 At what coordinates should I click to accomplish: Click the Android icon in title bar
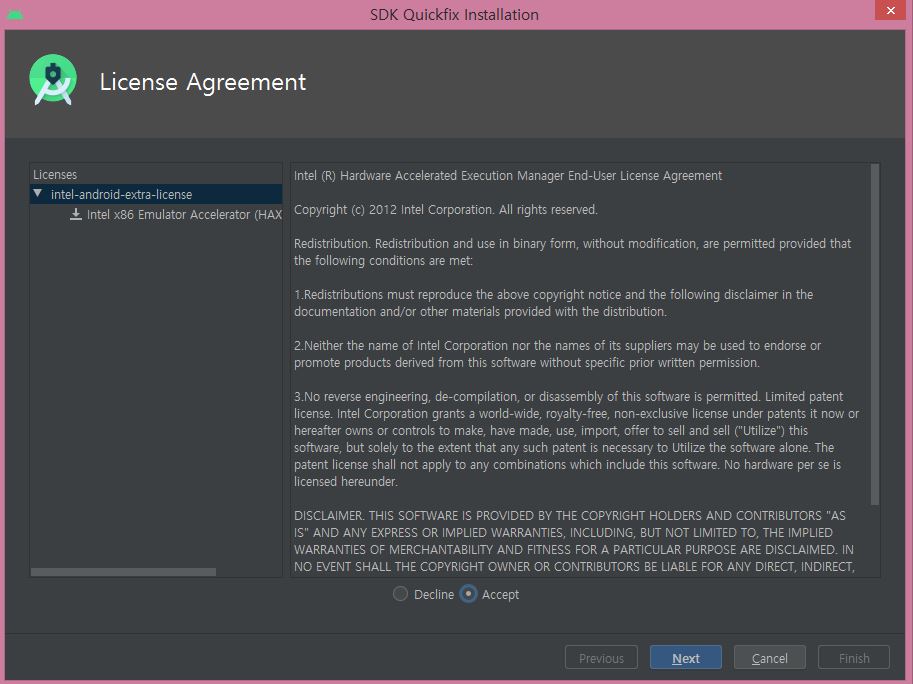click(x=15, y=15)
